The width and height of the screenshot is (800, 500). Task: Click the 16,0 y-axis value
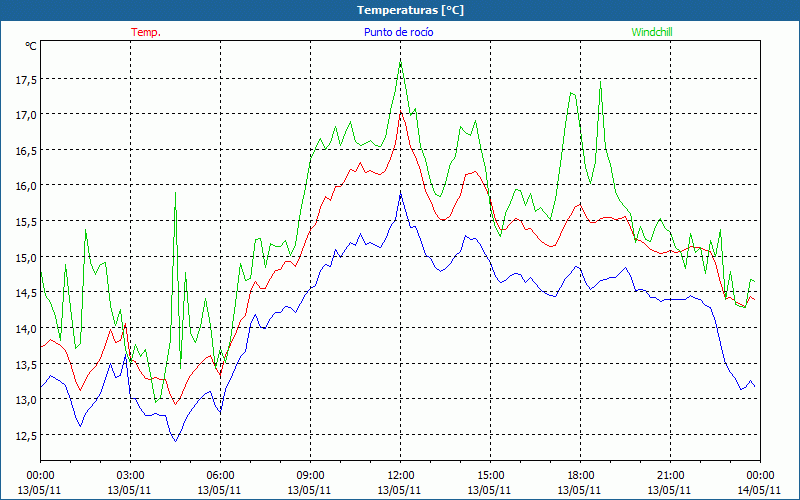(27, 187)
